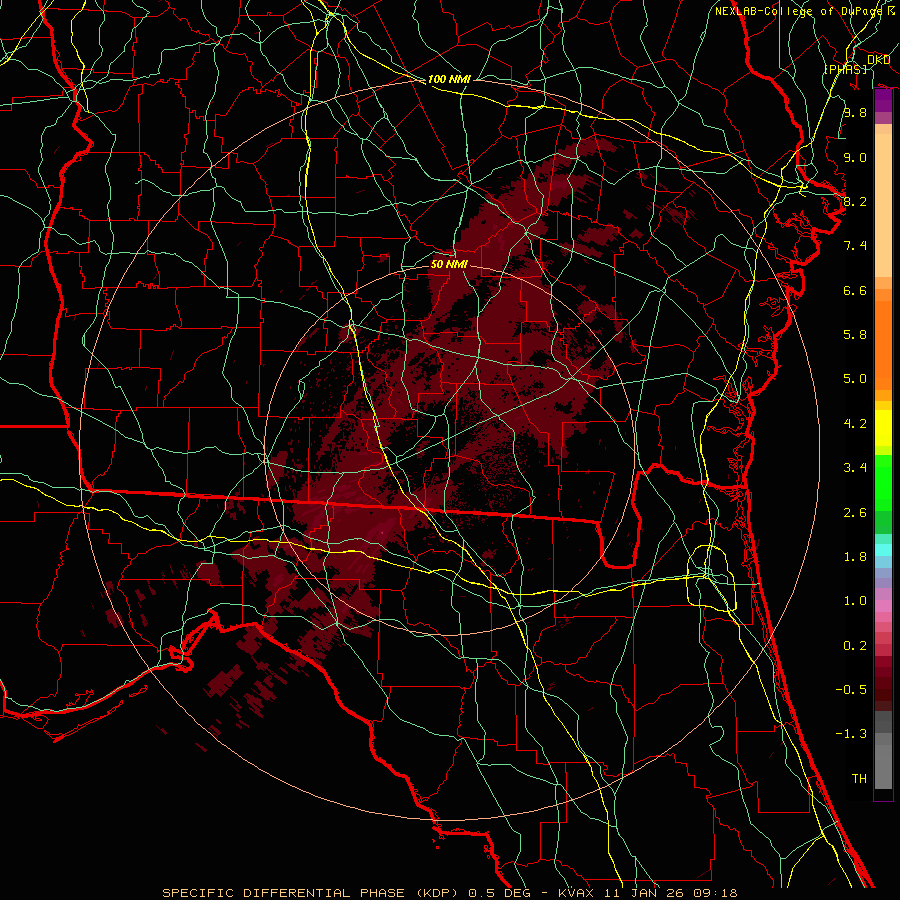
Task: Click the '7.4' scale value
Action: click(855, 246)
